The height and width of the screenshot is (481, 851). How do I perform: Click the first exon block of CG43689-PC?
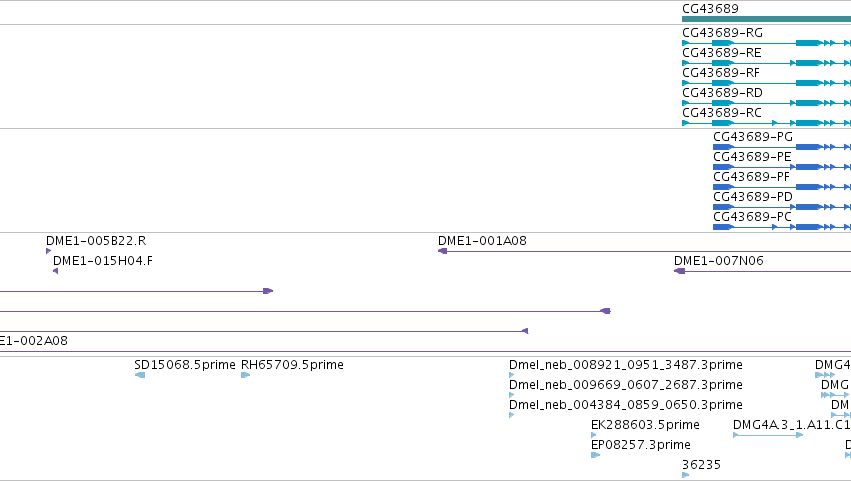[723, 227]
